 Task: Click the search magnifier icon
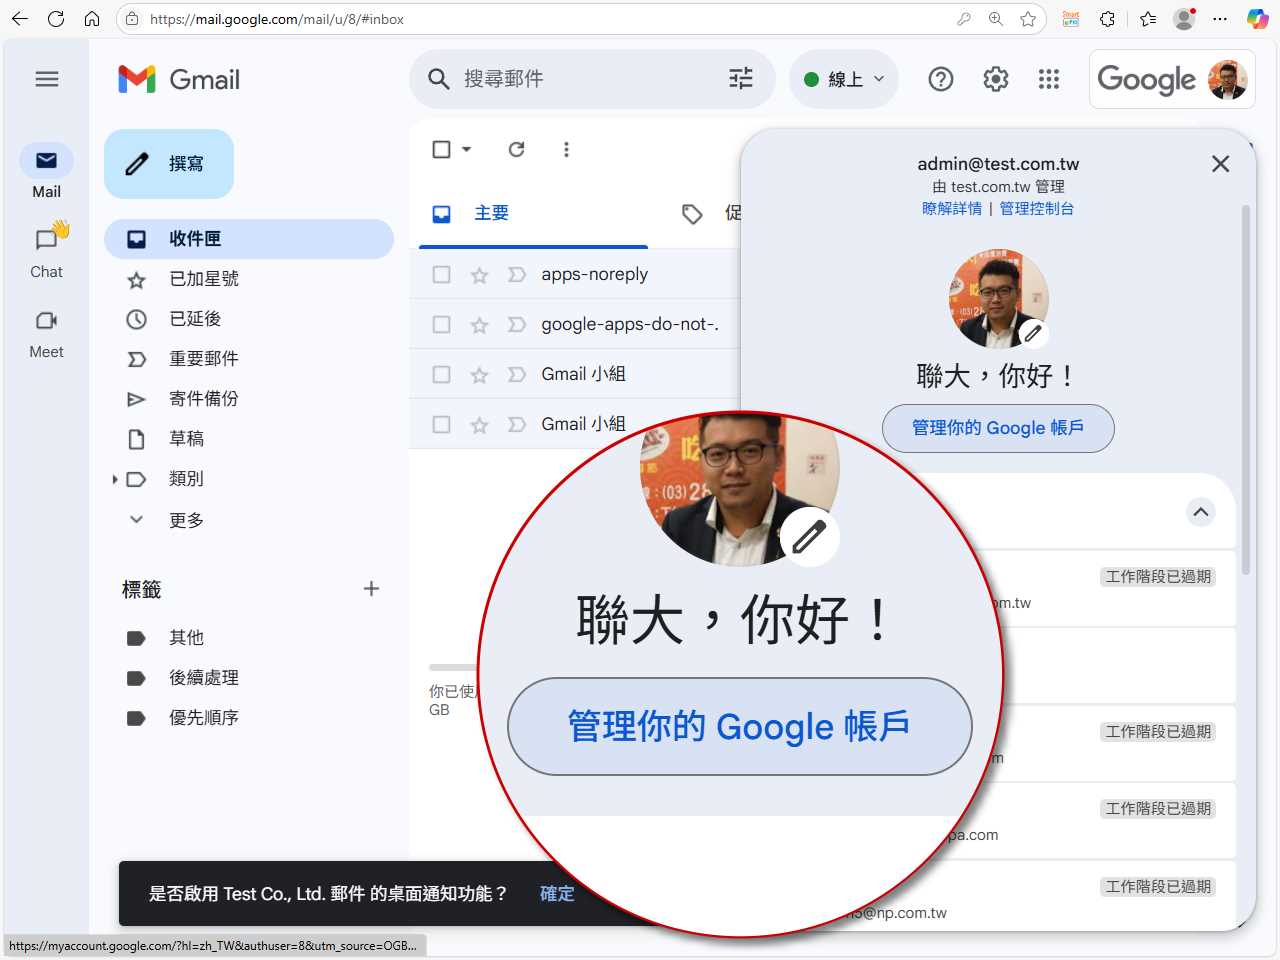pyautogui.click(x=438, y=79)
